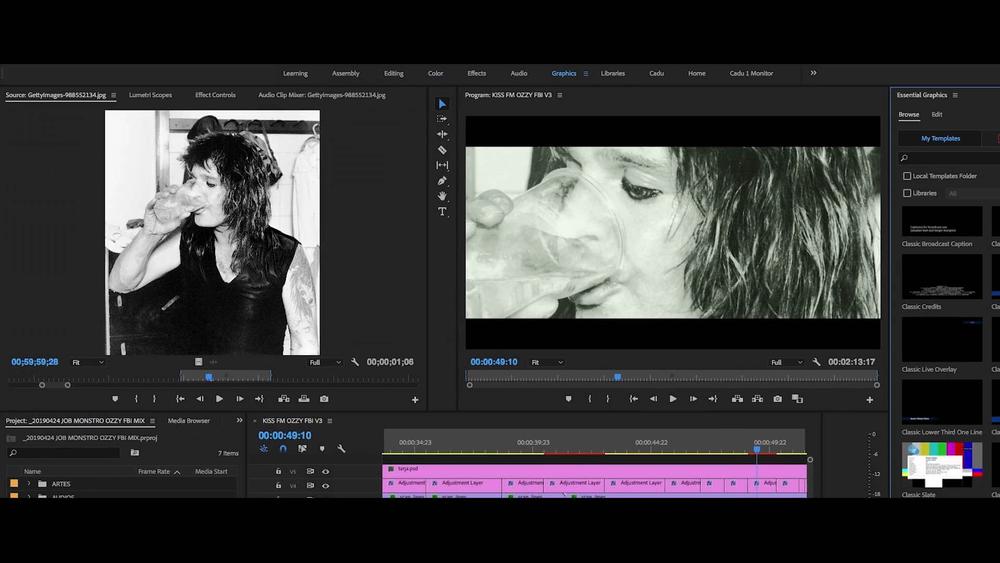Switch to Audio workspace
The image size is (1000, 563).
(x=519, y=73)
